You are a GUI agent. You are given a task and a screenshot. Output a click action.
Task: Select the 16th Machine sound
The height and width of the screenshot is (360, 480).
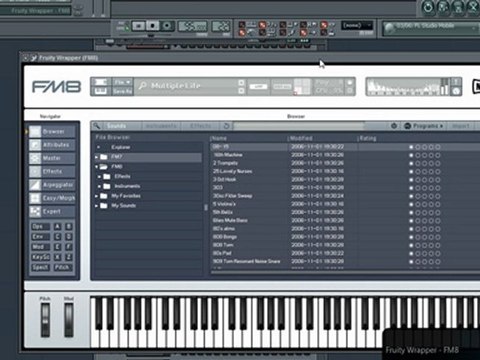pyautogui.click(x=228, y=155)
